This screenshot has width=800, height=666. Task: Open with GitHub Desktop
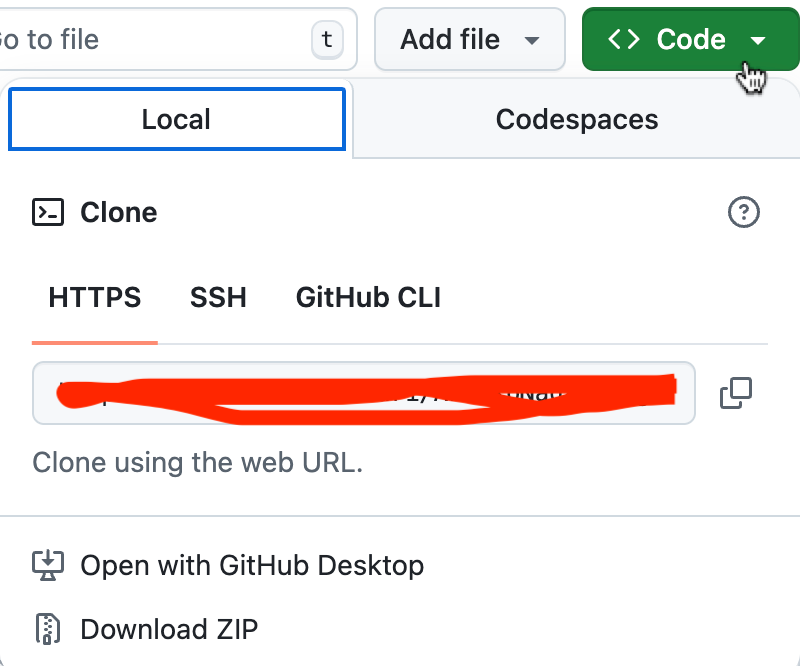252,565
